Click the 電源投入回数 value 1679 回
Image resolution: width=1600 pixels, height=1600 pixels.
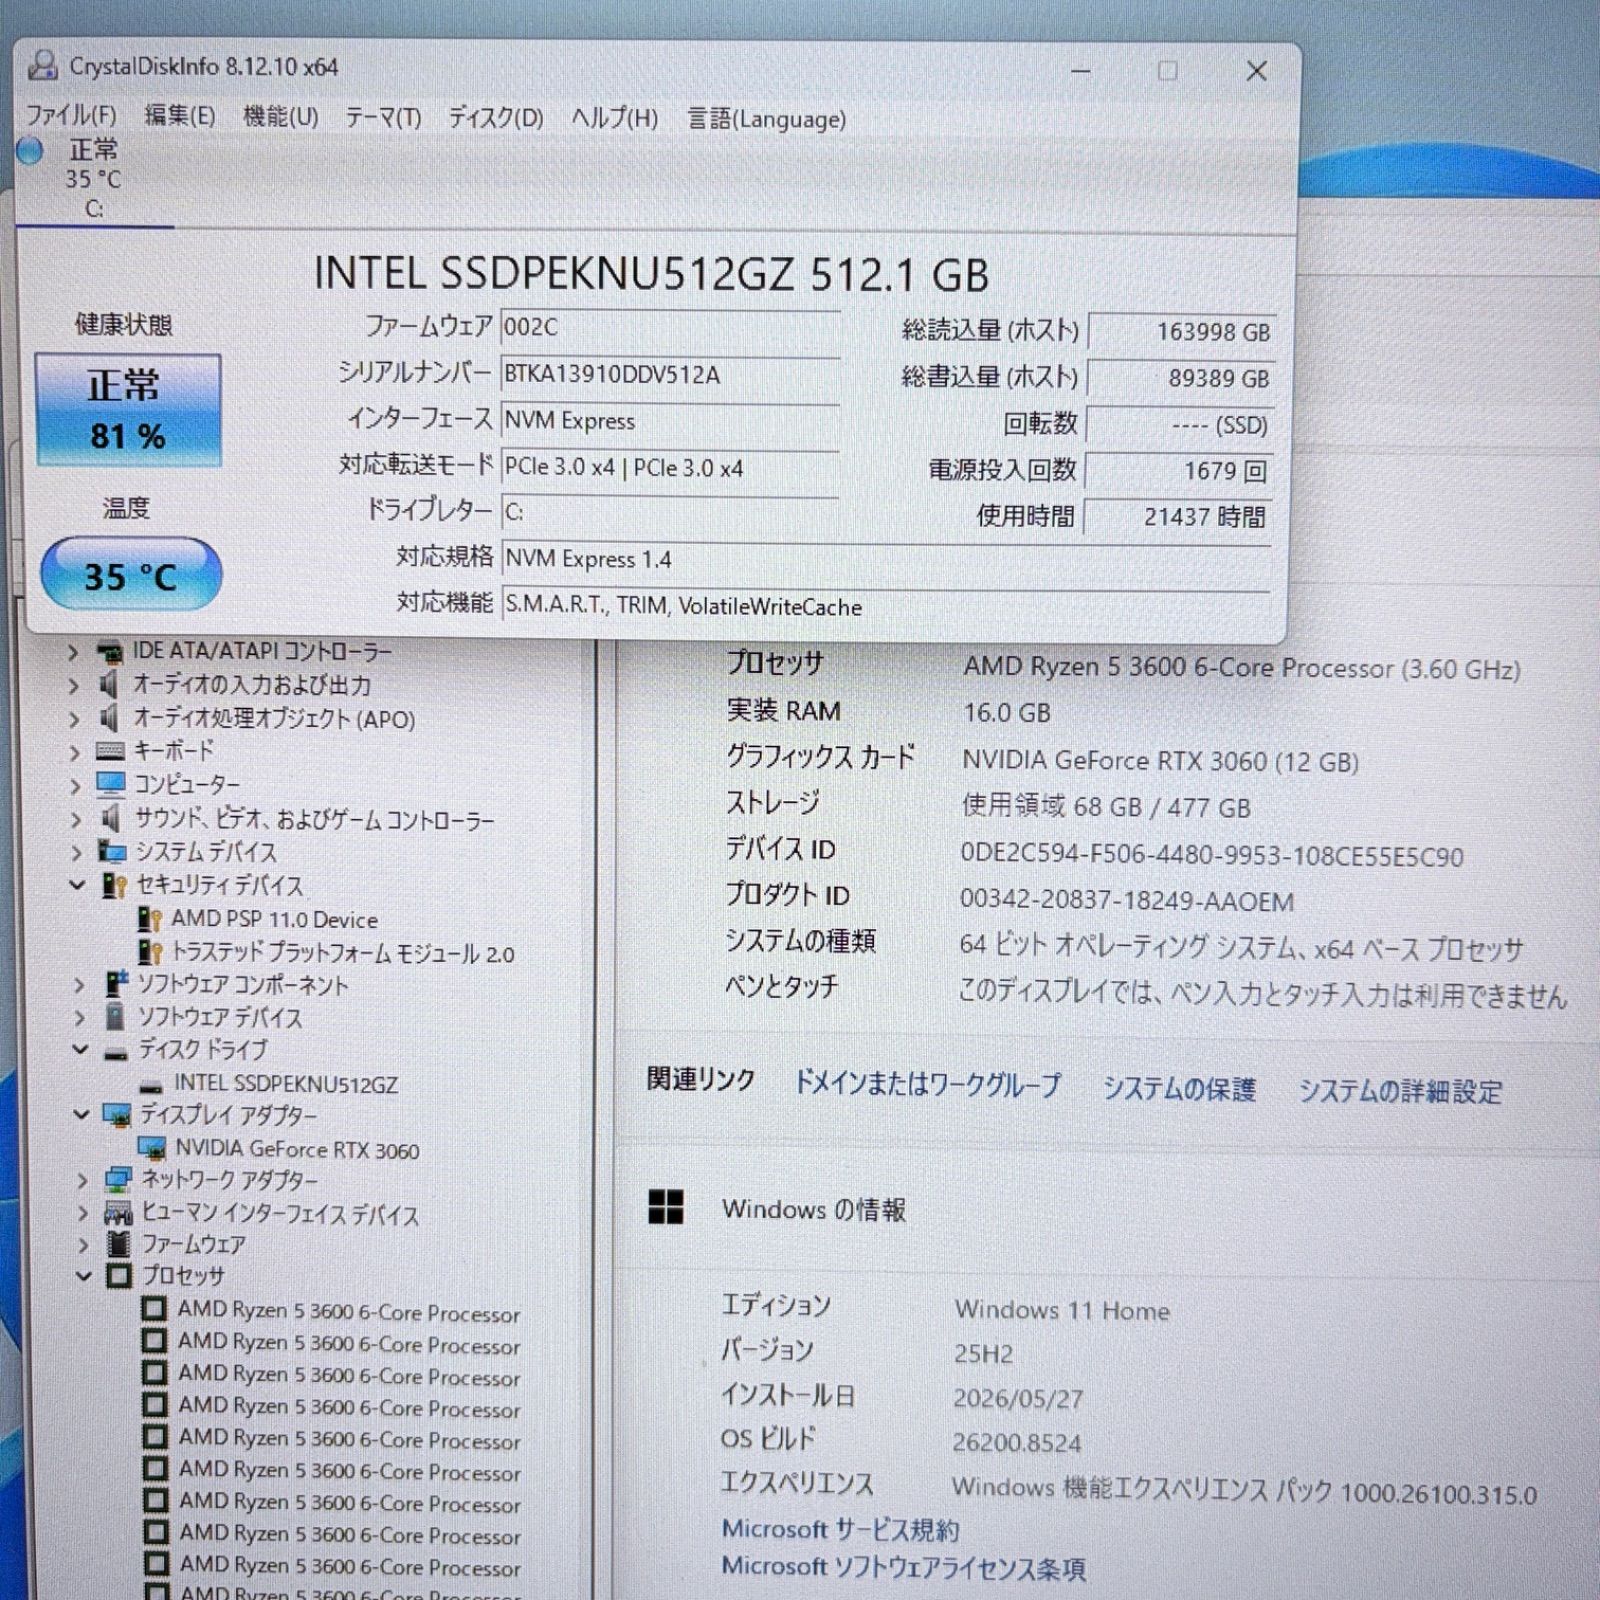click(x=1178, y=470)
